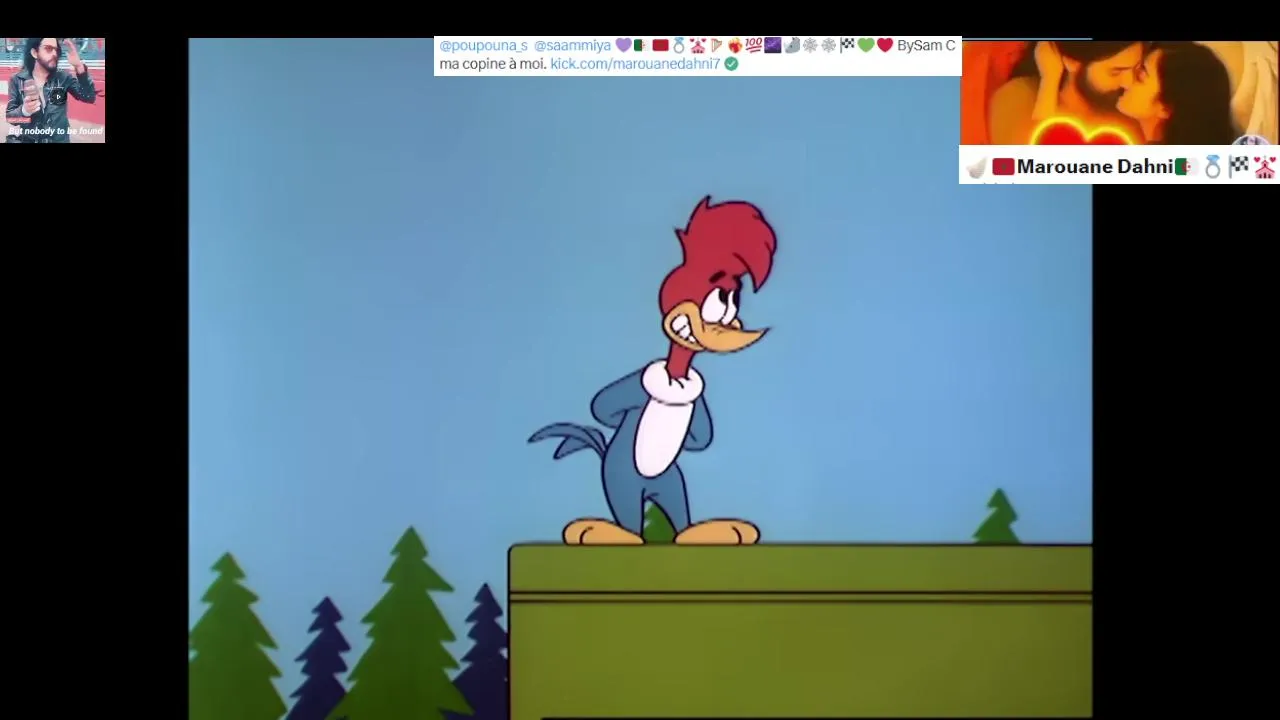This screenshot has width=1280, height=720.
Task: Open the thumbnail of the man holding a phone
Action: (52, 90)
